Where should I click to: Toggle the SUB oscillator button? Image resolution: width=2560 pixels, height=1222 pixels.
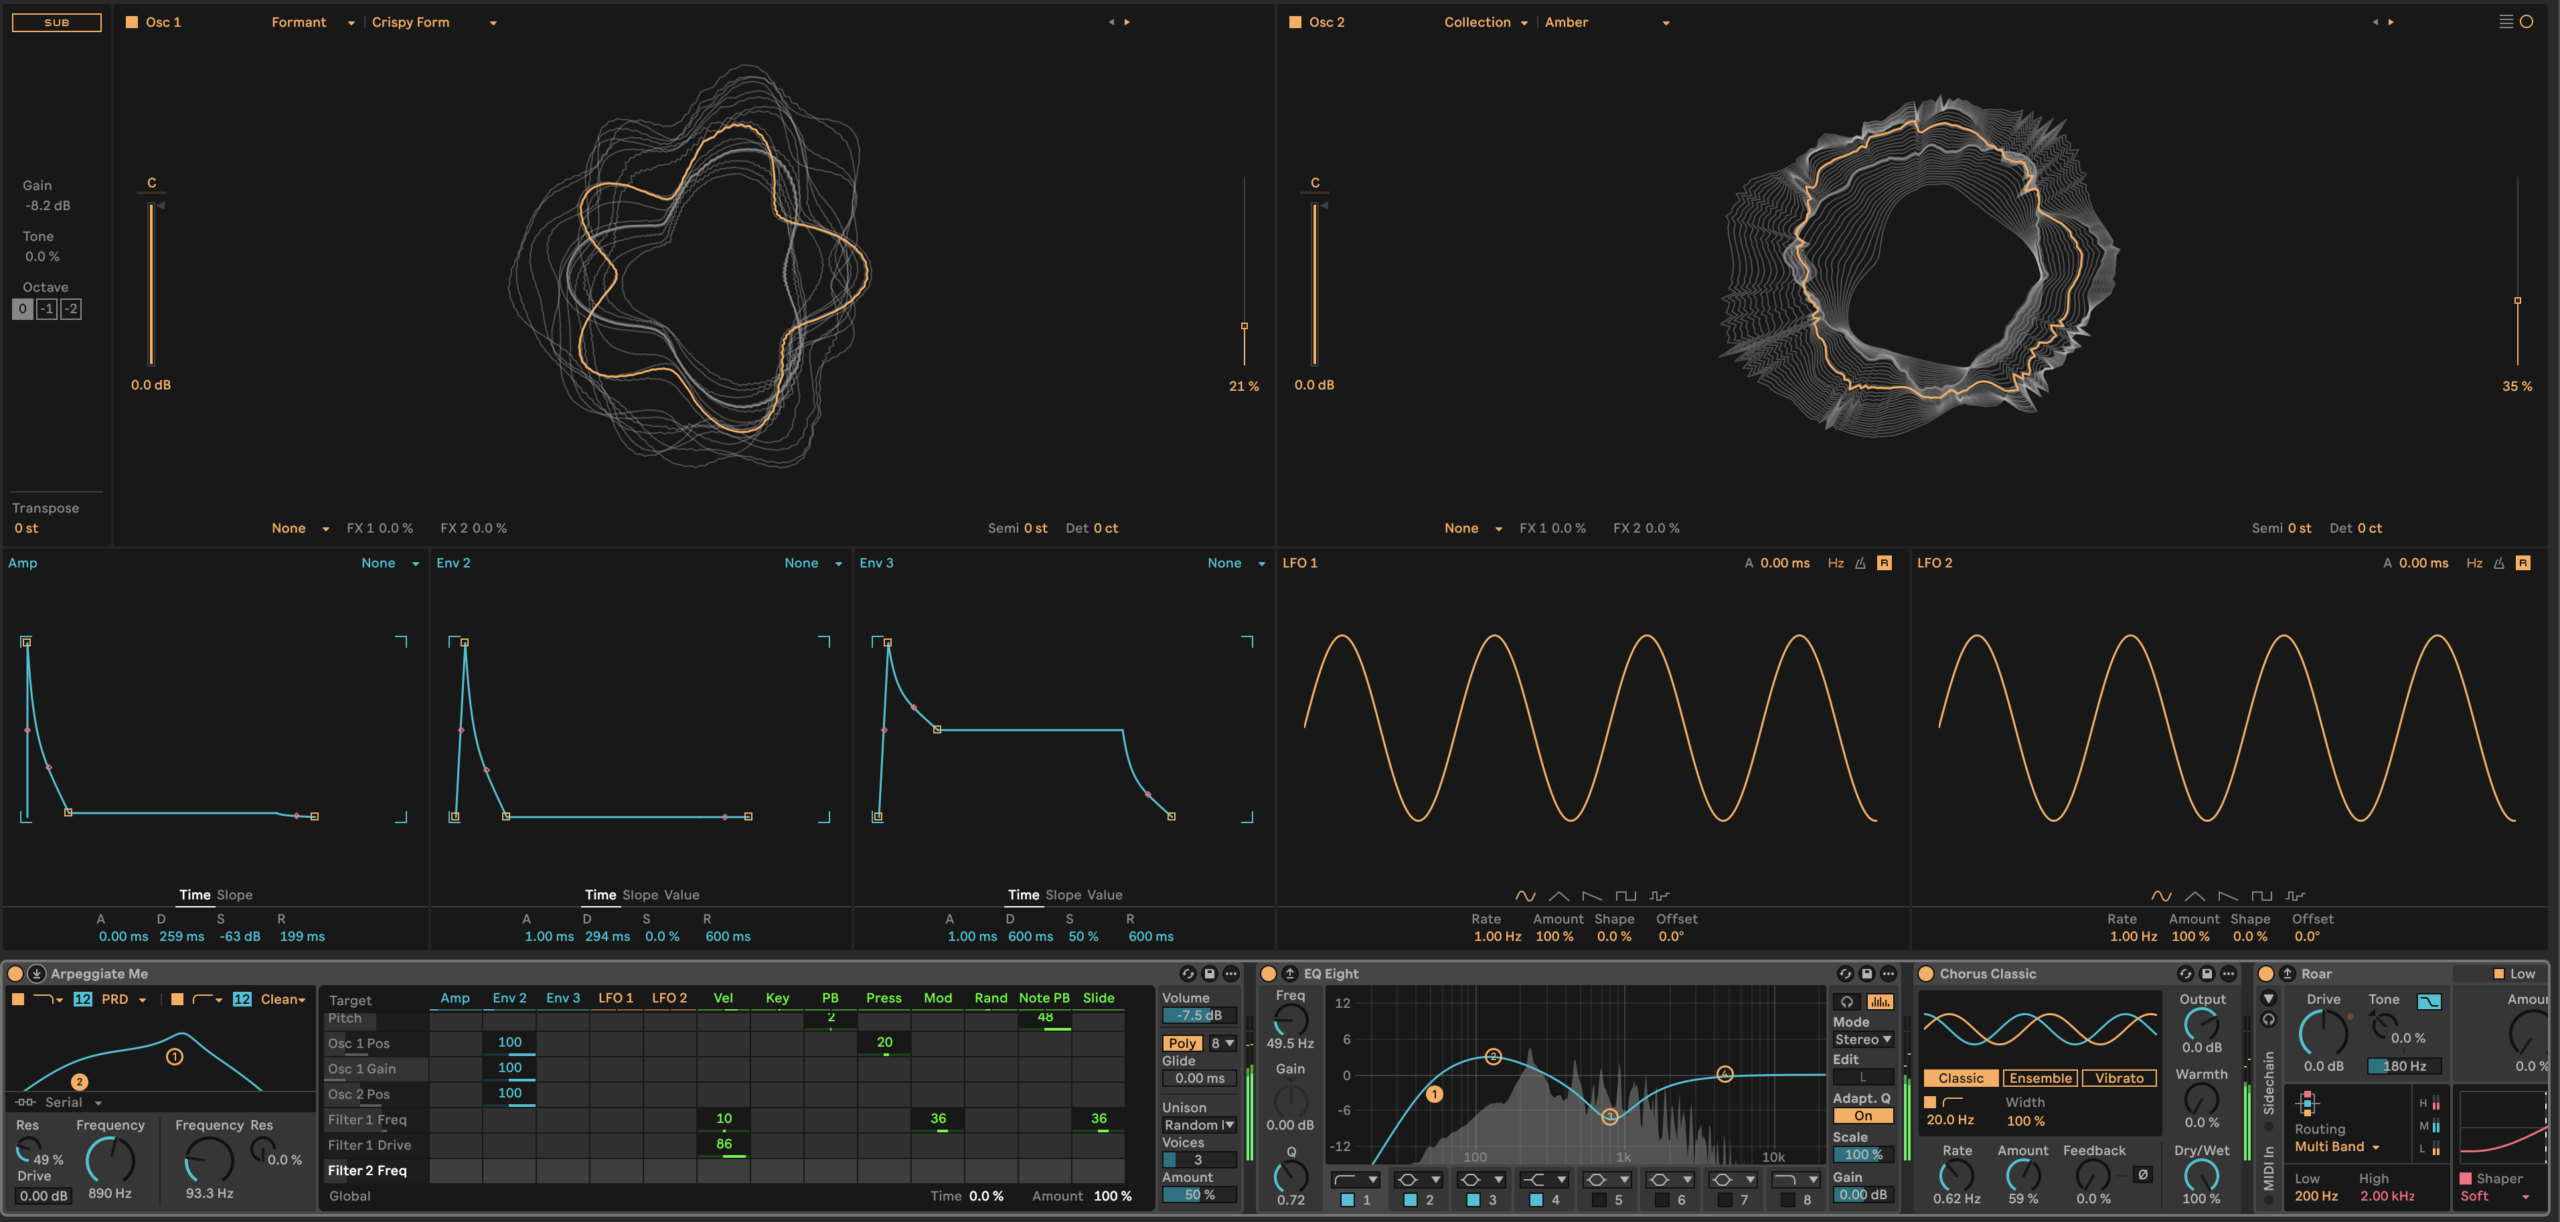coord(55,22)
